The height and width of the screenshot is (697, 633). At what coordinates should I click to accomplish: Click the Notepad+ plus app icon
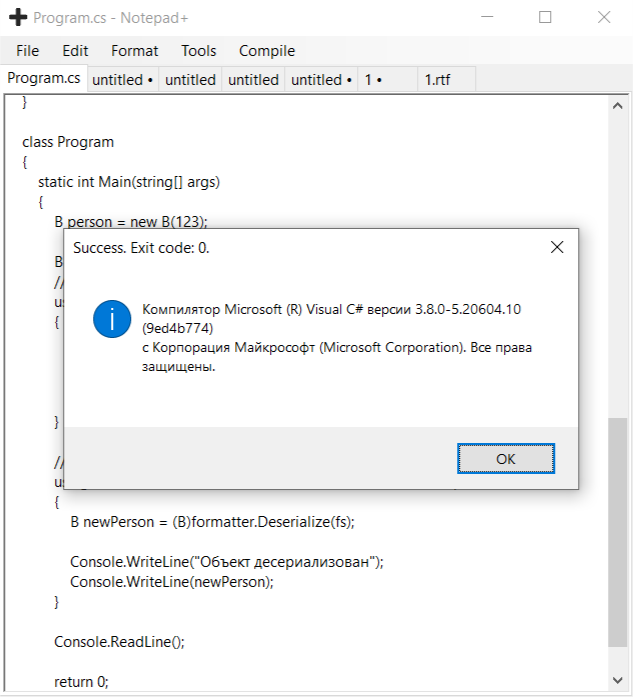(17, 18)
